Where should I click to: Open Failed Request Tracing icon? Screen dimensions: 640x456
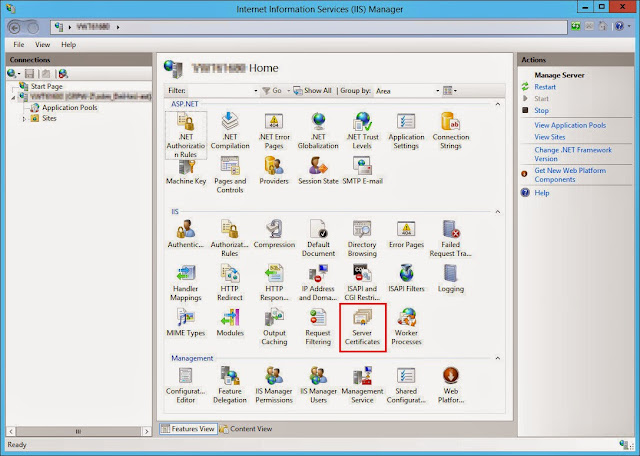click(451, 238)
